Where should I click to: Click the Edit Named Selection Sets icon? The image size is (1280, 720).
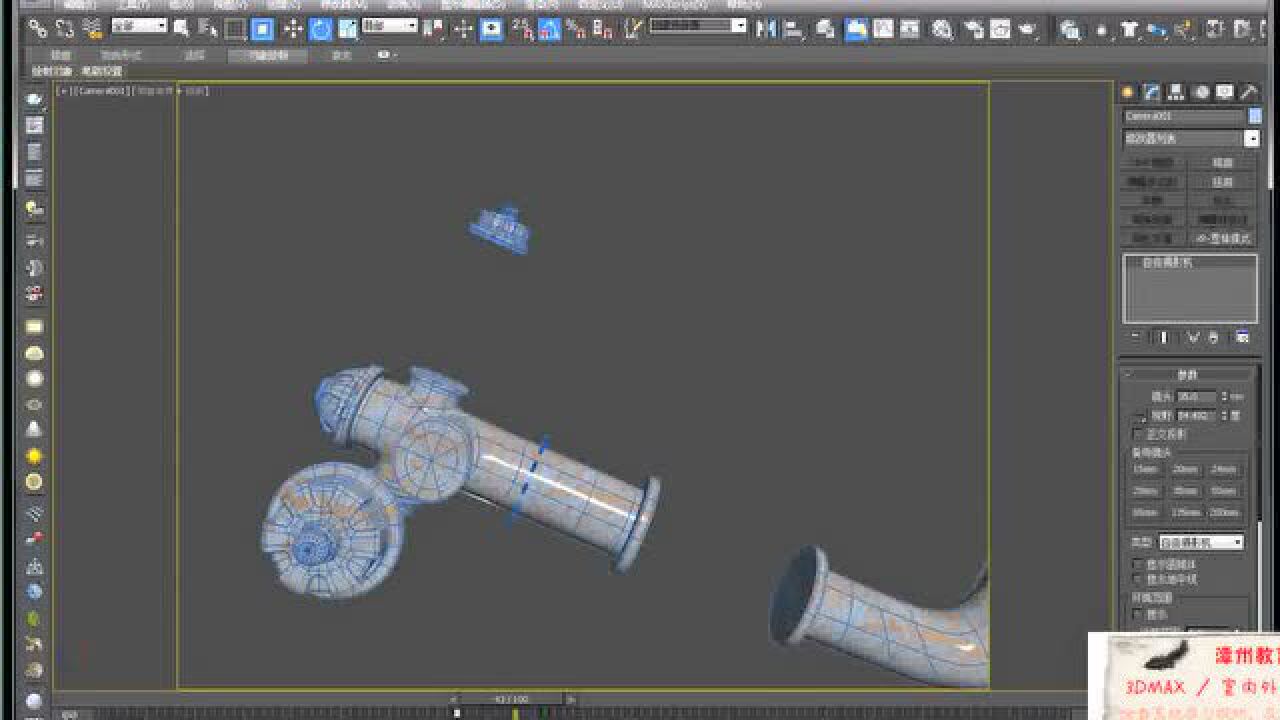click(x=632, y=29)
